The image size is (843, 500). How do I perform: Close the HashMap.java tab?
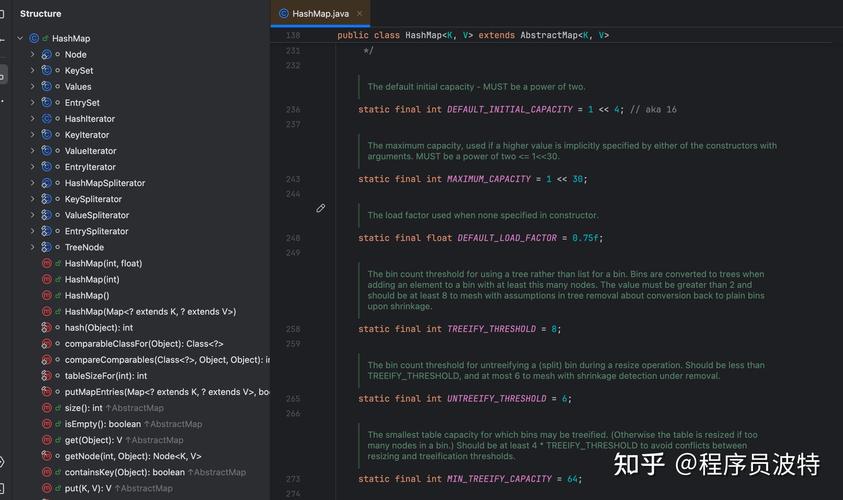(x=360, y=13)
